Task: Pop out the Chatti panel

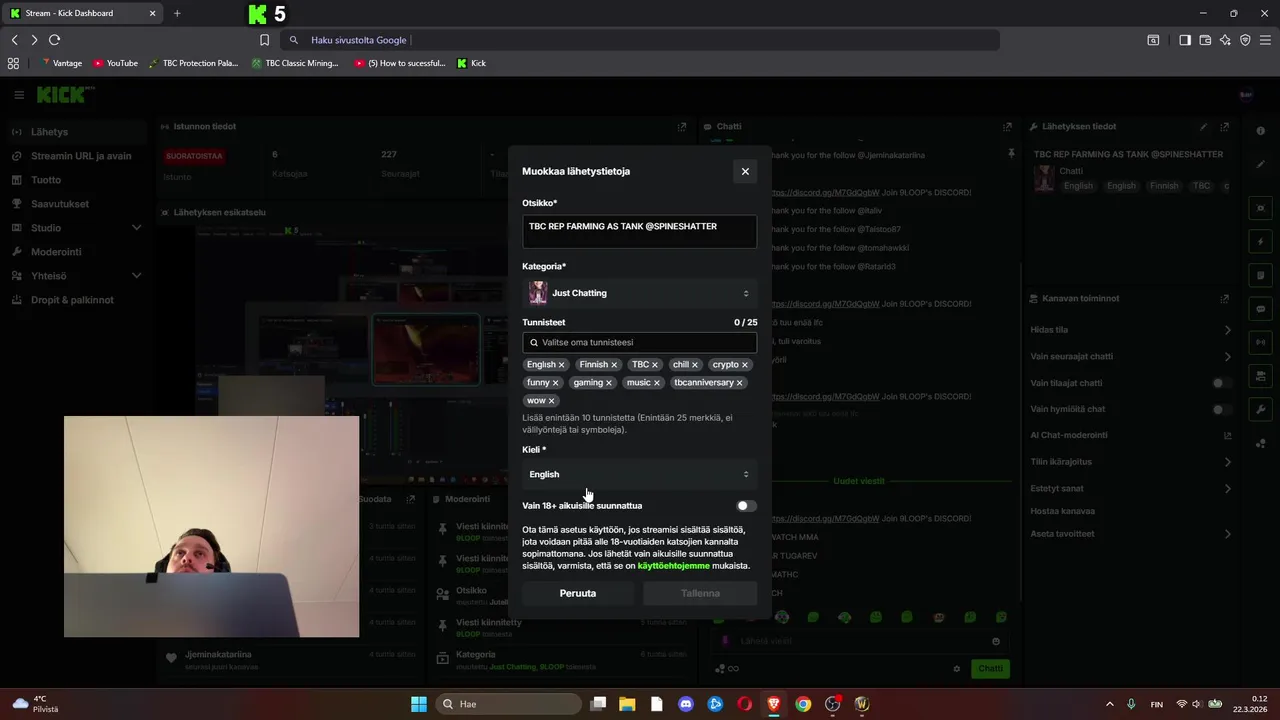Action: pos(1007,127)
